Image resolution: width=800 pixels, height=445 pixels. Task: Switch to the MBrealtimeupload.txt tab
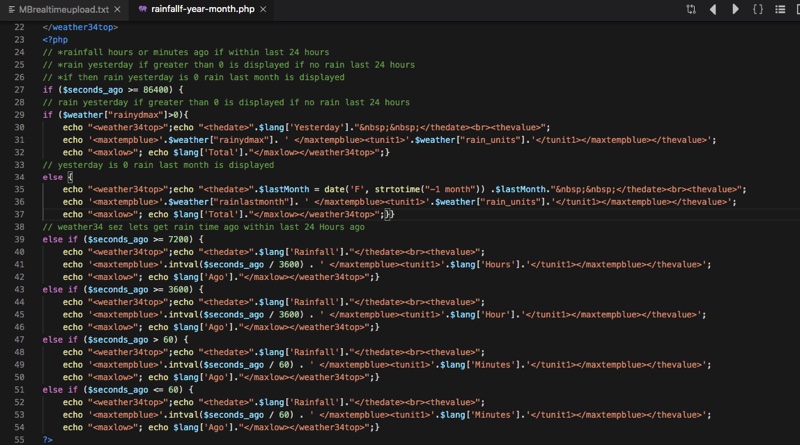pos(63,9)
